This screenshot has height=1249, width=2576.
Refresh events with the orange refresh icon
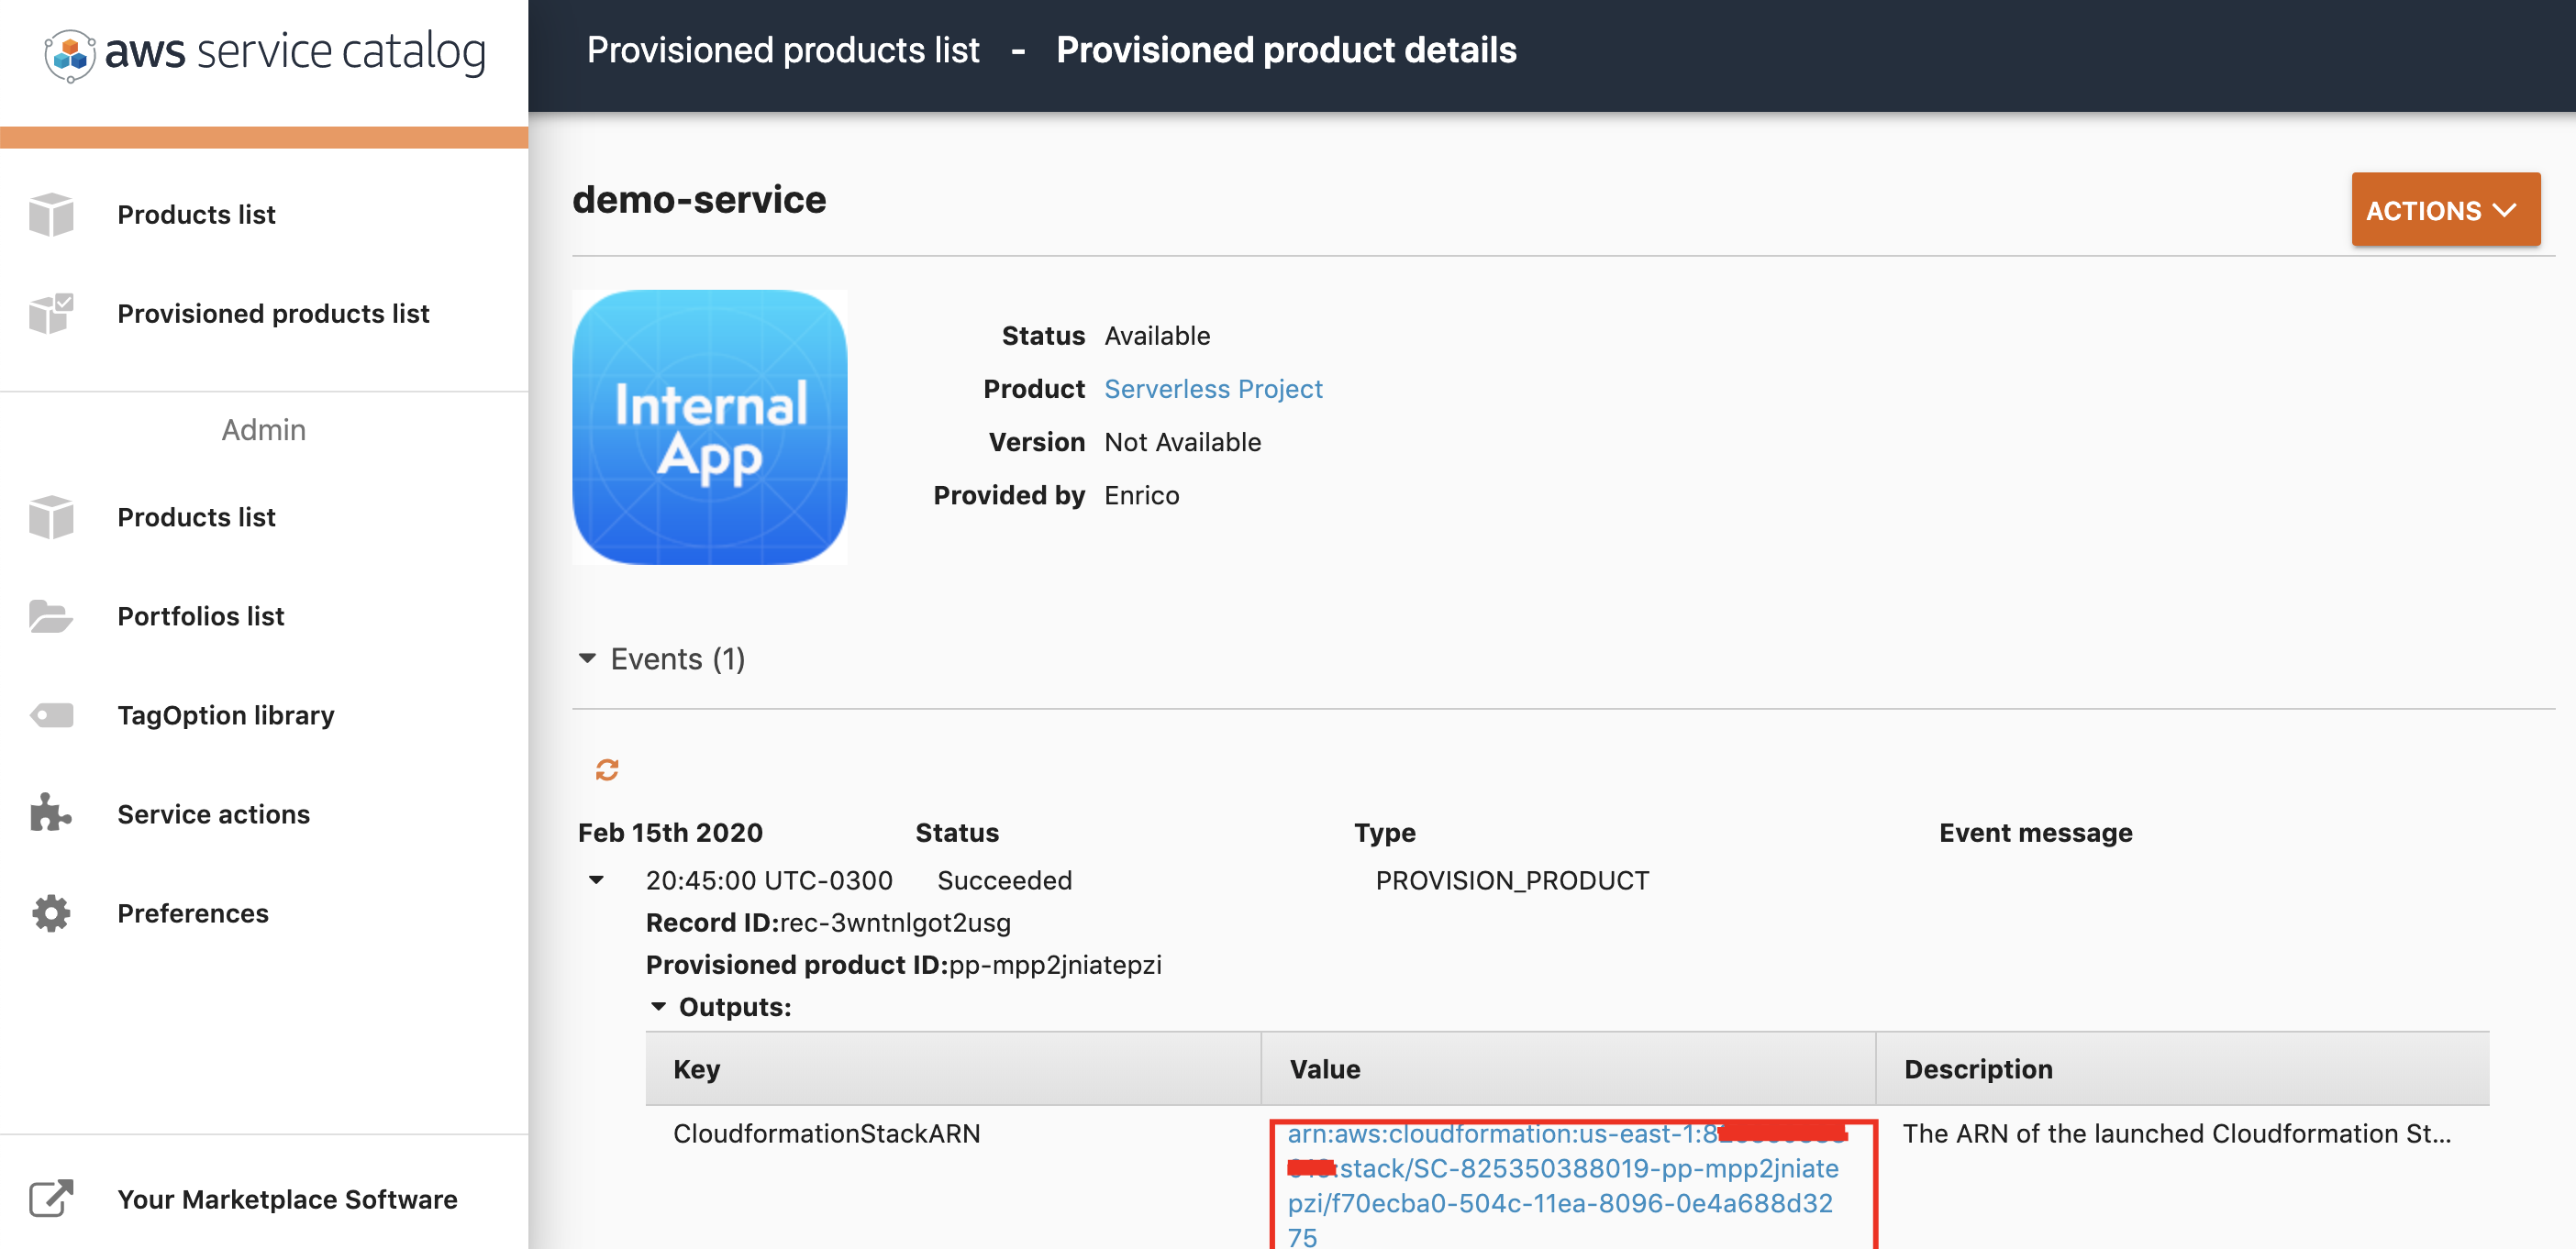click(607, 769)
